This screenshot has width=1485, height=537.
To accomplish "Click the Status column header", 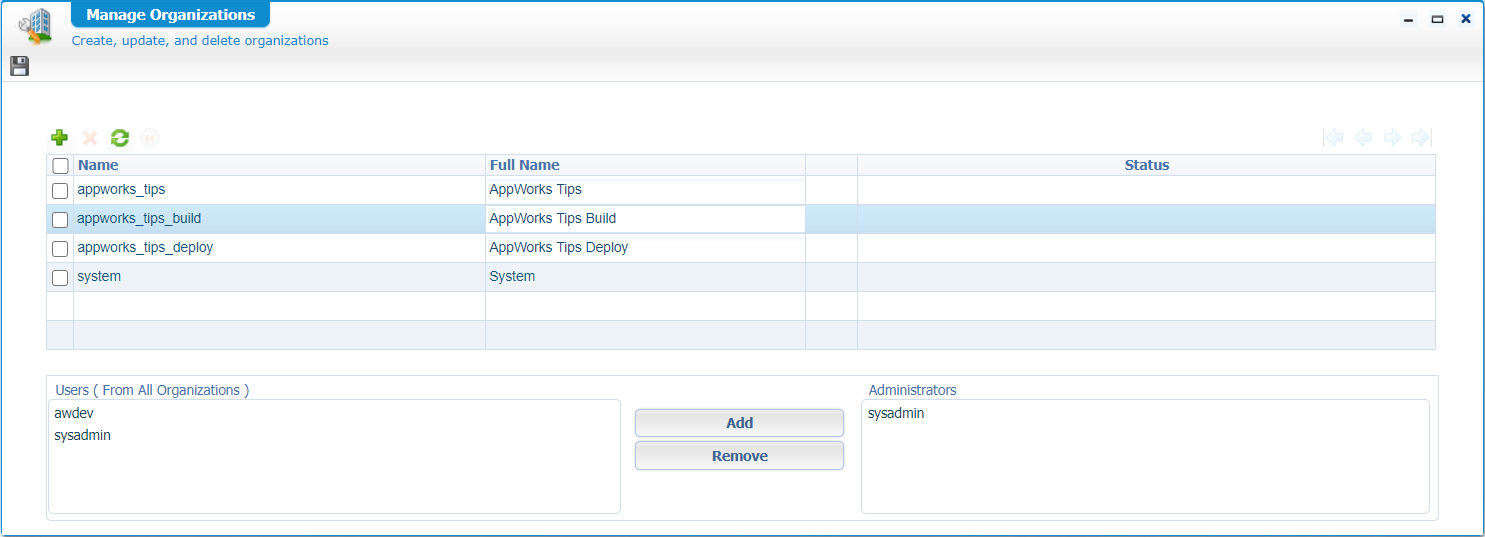I will (1146, 165).
